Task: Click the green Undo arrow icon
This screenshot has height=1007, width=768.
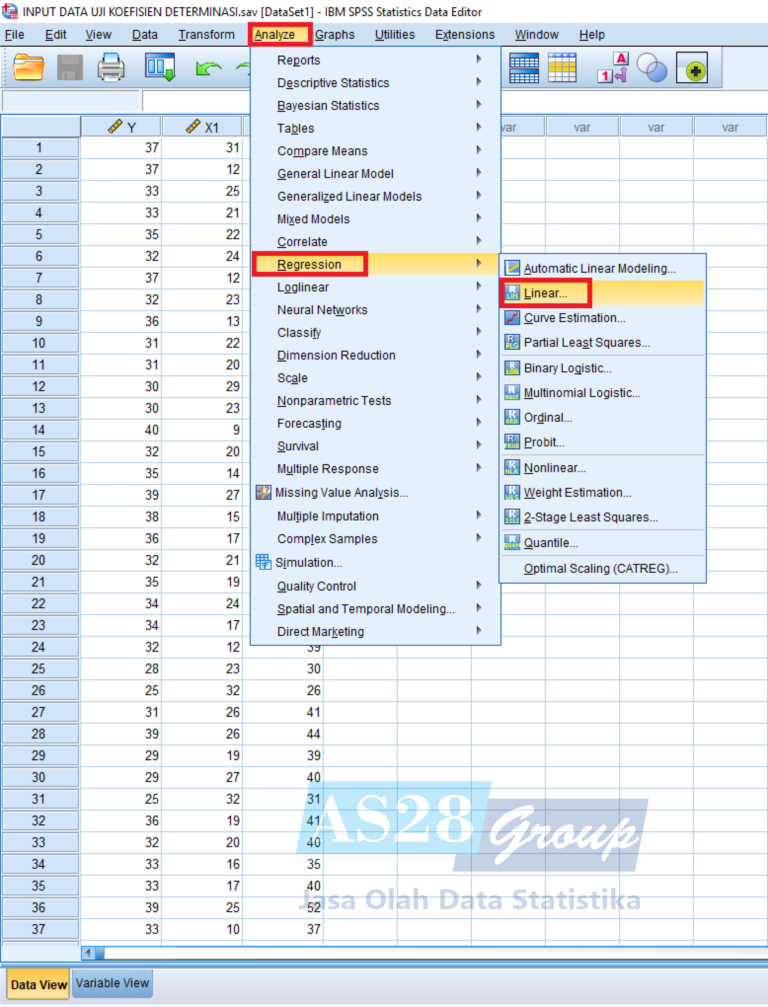Action: click(208, 68)
